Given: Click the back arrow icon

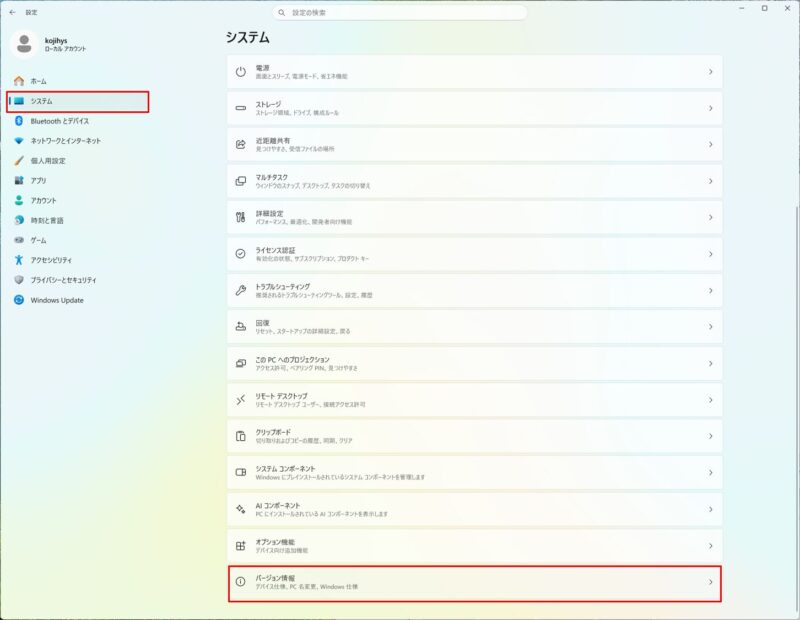Looking at the screenshot, I should pos(12,12).
